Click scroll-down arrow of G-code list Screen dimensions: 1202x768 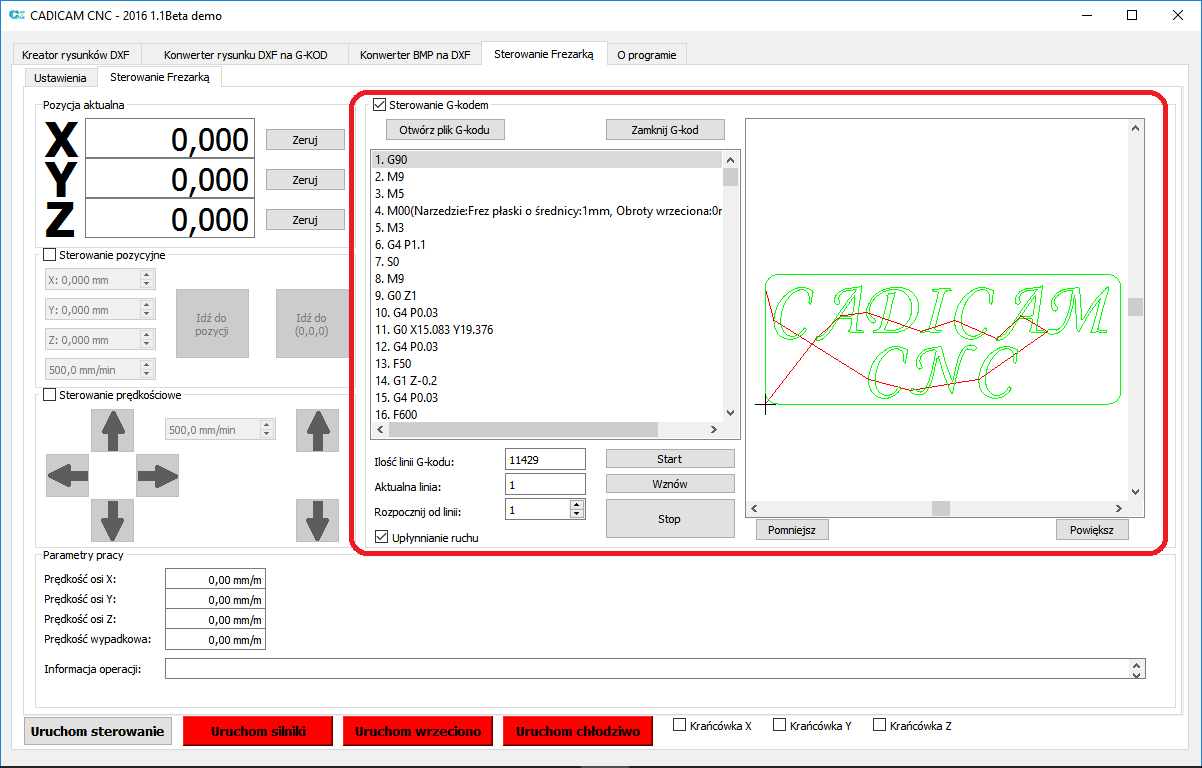click(731, 411)
